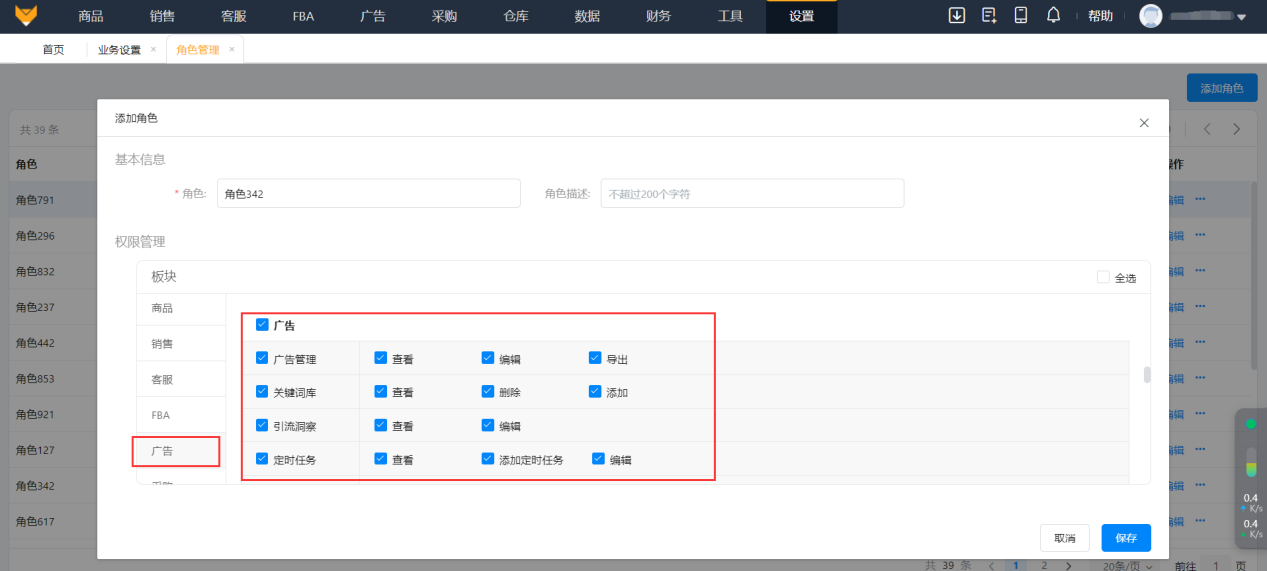Click the 保存 button

point(1126,538)
